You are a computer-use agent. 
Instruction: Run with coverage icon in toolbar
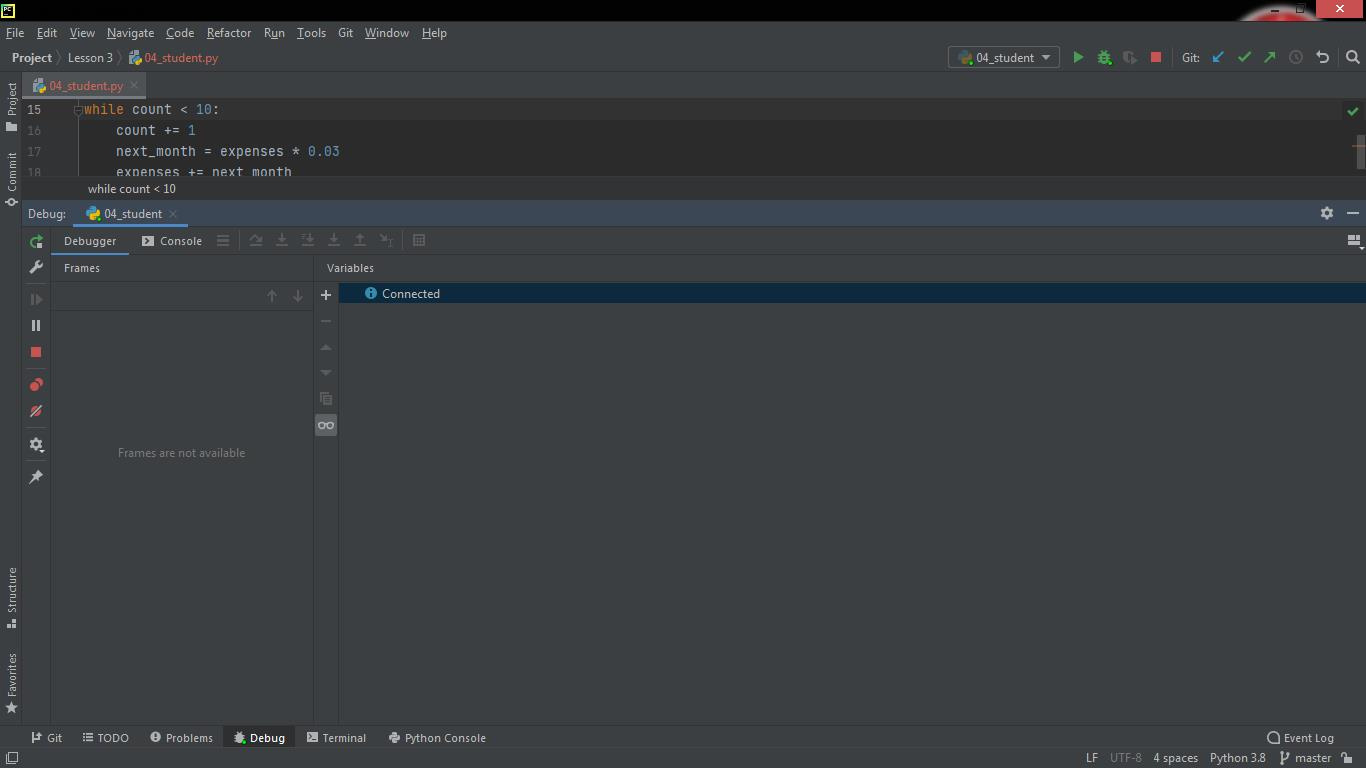[1130, 58]
